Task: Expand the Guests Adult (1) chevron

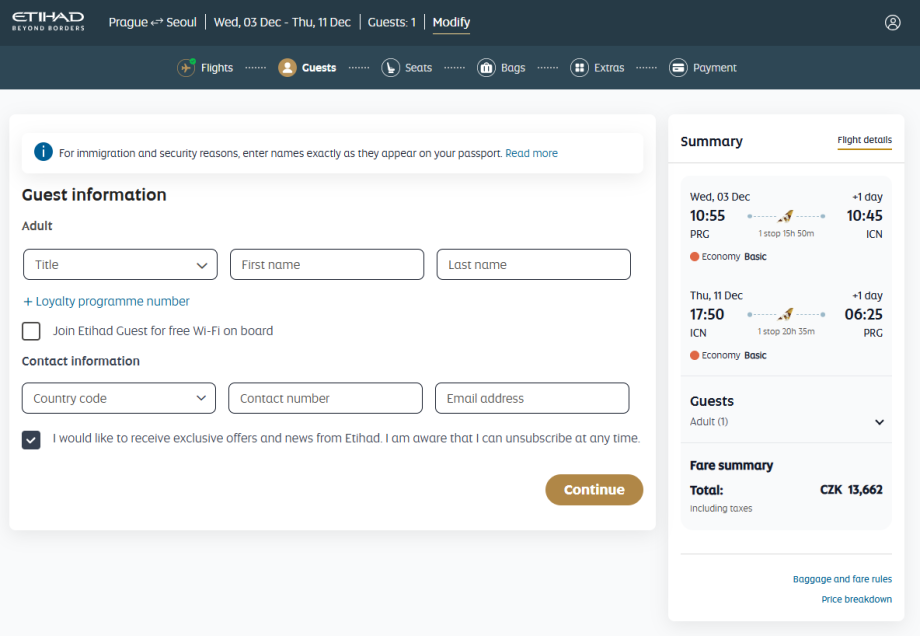Action: [880, 422]
